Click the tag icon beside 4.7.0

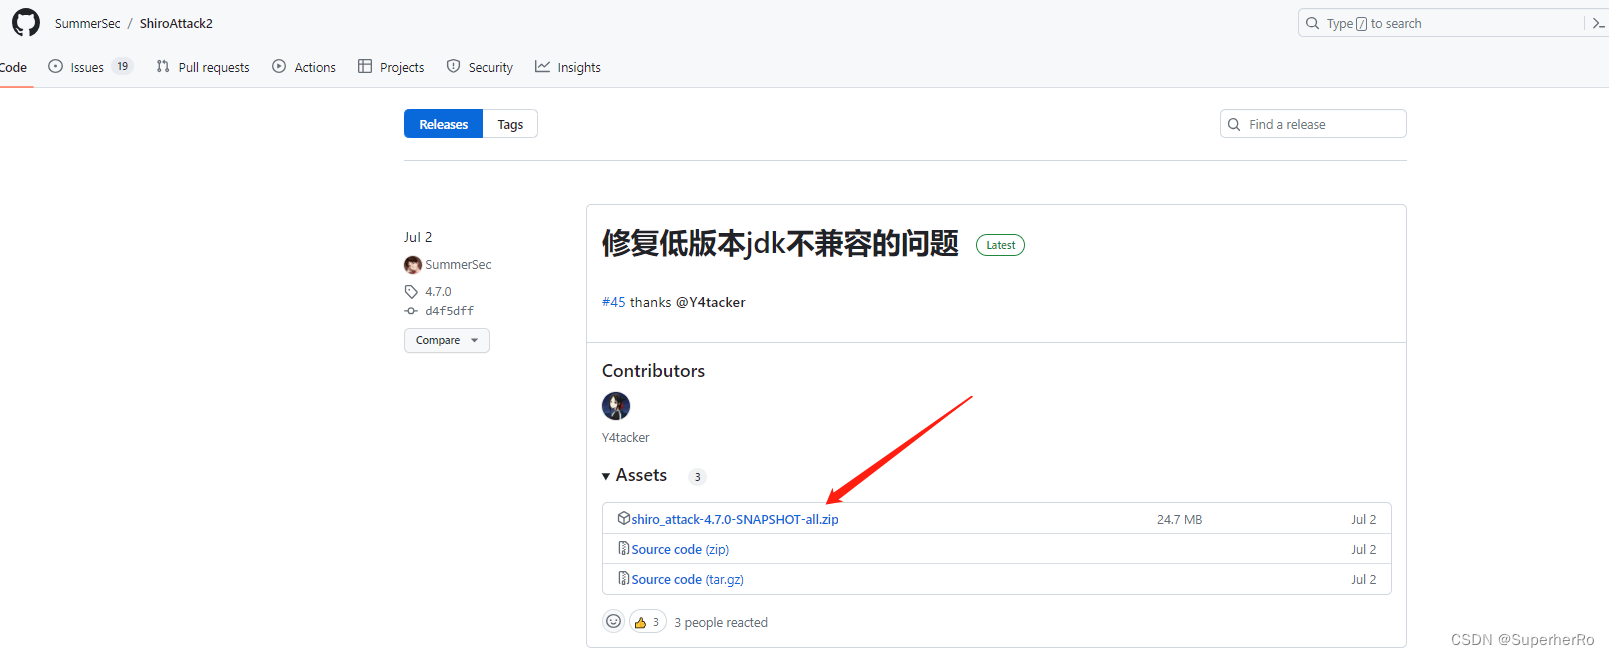(411, 292)
